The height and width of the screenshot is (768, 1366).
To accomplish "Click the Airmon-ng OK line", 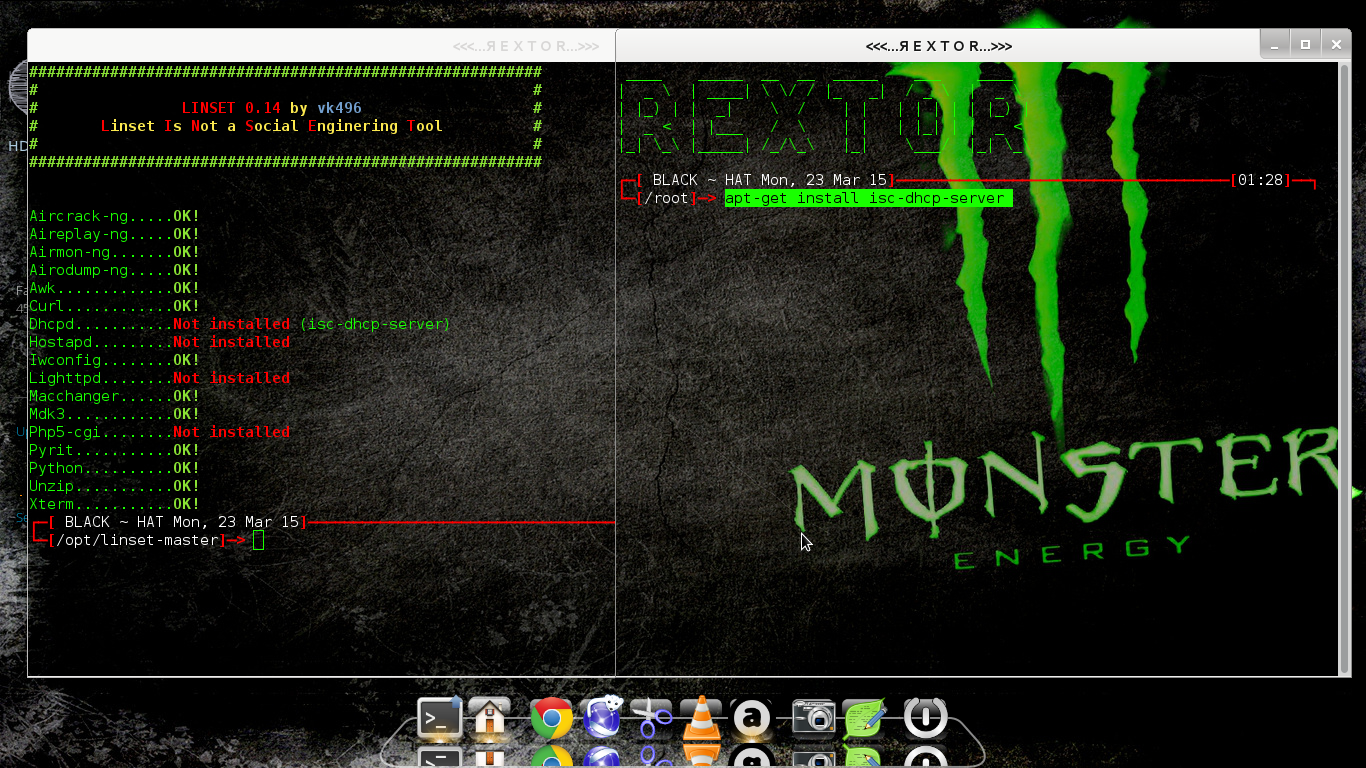I will click(x=114, y=252).
